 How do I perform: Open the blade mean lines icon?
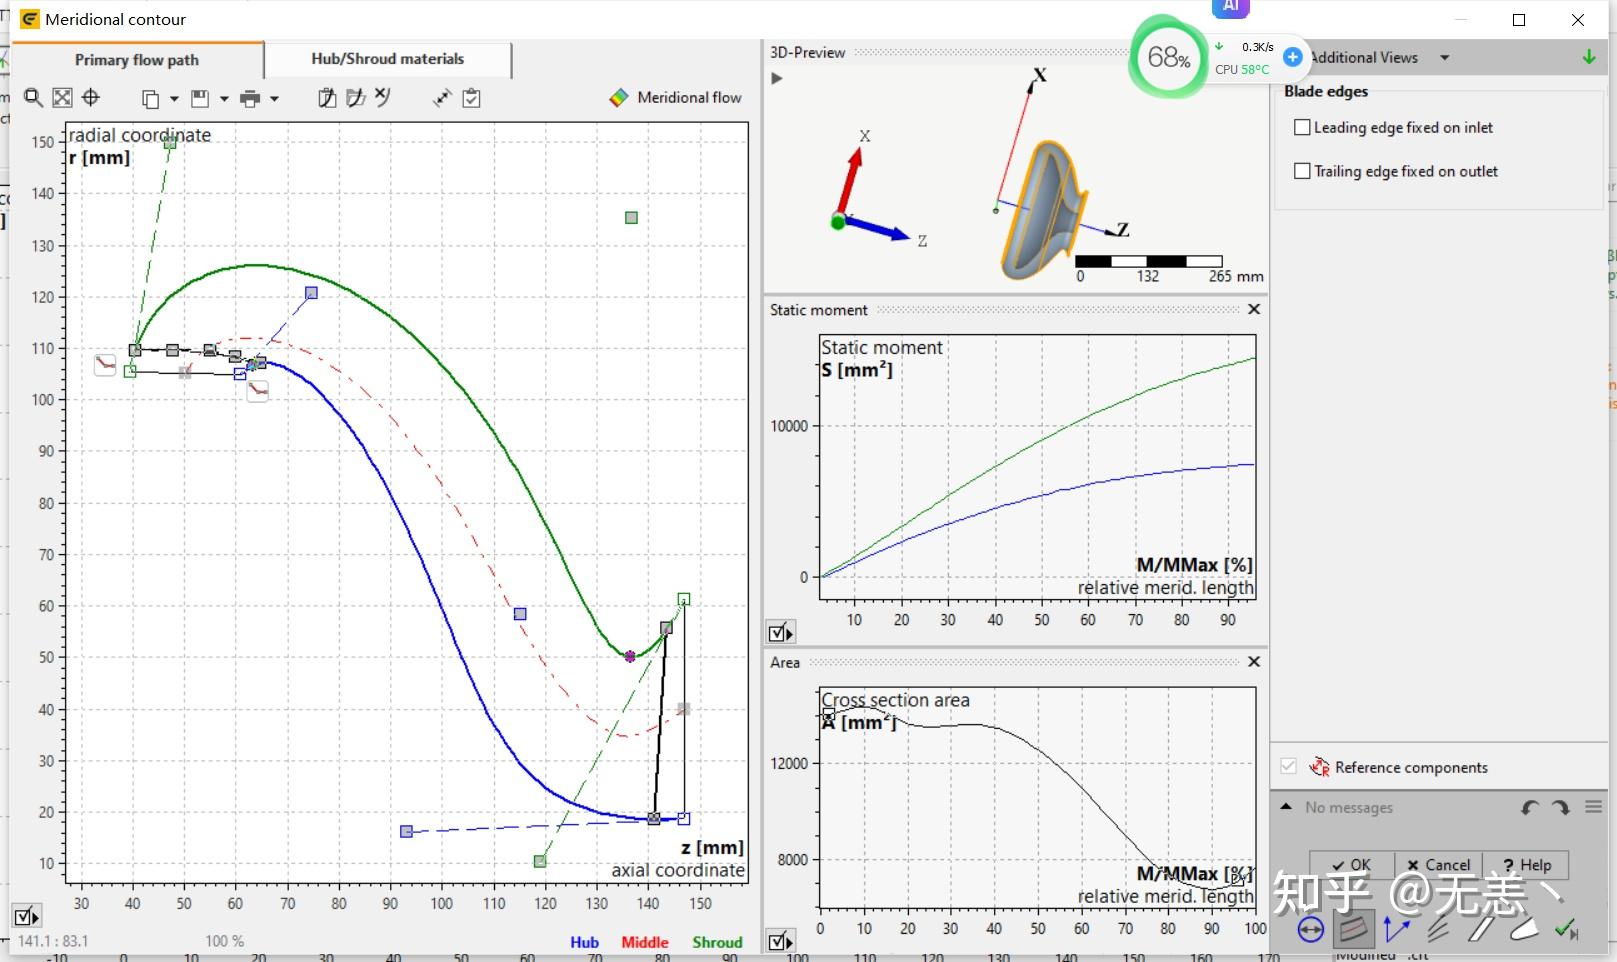tap(1439, 930)
